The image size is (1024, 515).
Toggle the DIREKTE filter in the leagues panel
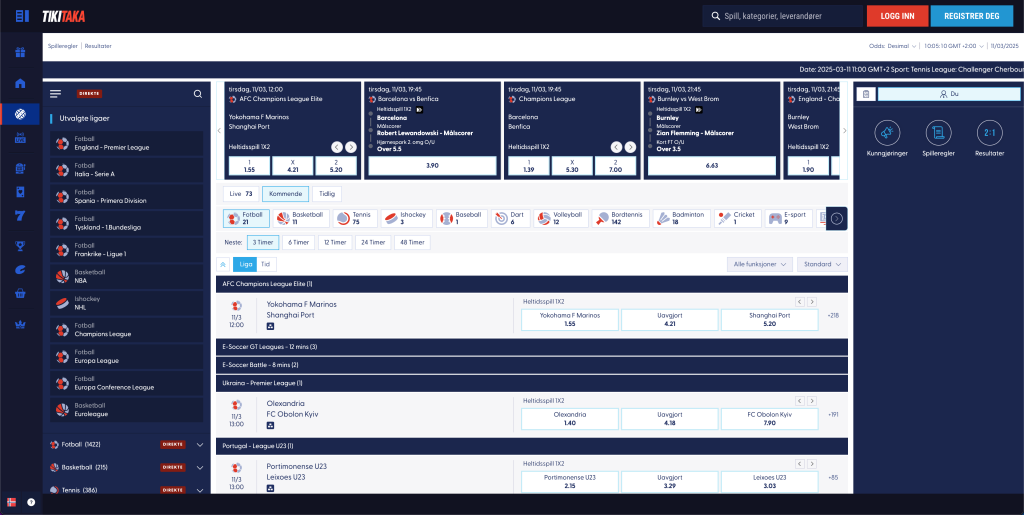click(89, 93)
